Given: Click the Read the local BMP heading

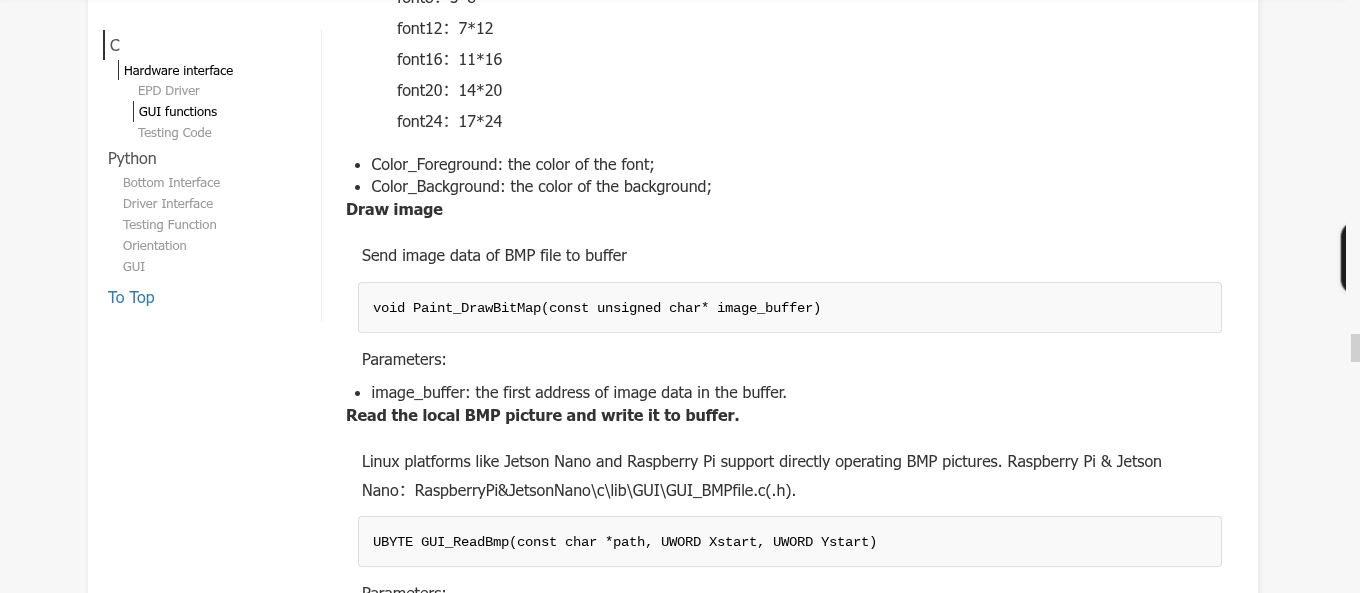Looking at the screenshot, I should pos(542,415).
